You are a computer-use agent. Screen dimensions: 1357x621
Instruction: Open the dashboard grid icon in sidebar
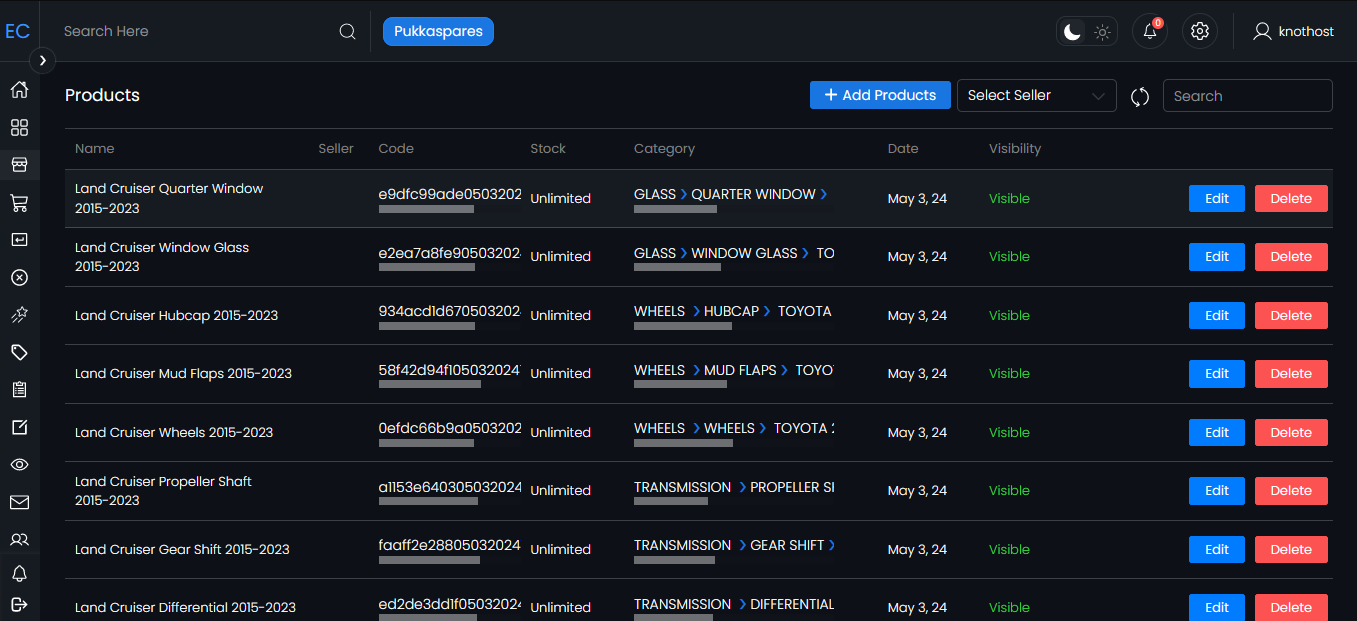tap(19, 128)
